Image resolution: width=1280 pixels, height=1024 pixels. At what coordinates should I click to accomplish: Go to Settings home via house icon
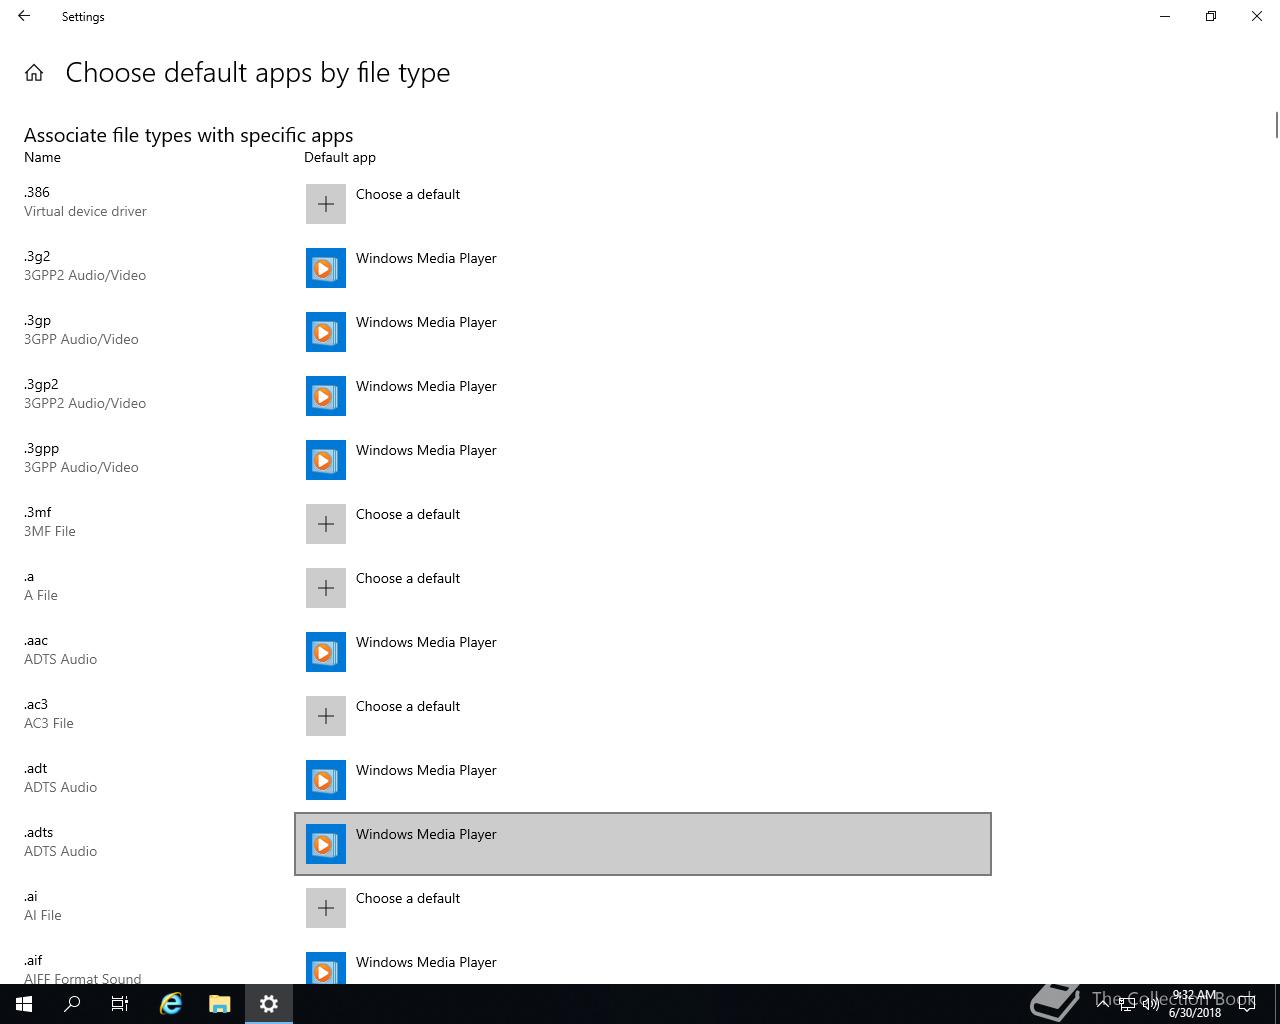point(34,73)
